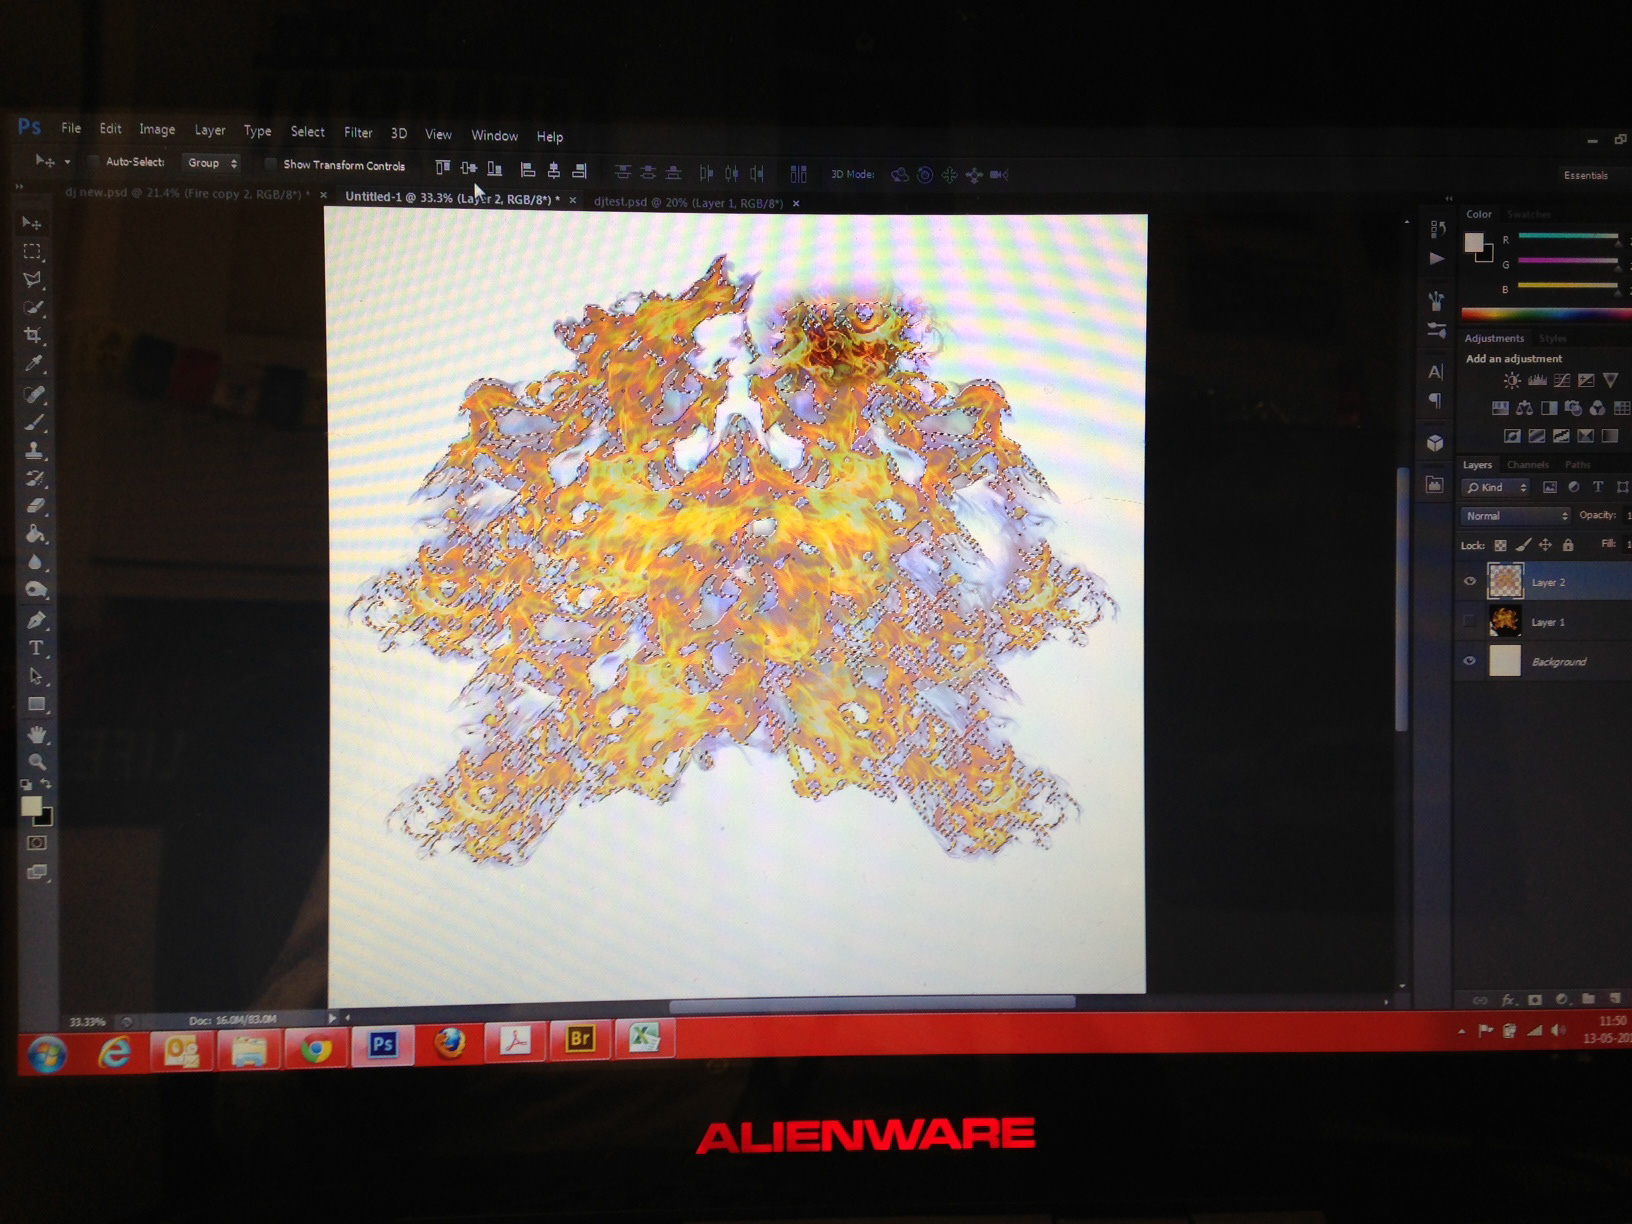Select the Paint Bucket tool
This screenshot has width=1632, height=1224.
[35, 533]
